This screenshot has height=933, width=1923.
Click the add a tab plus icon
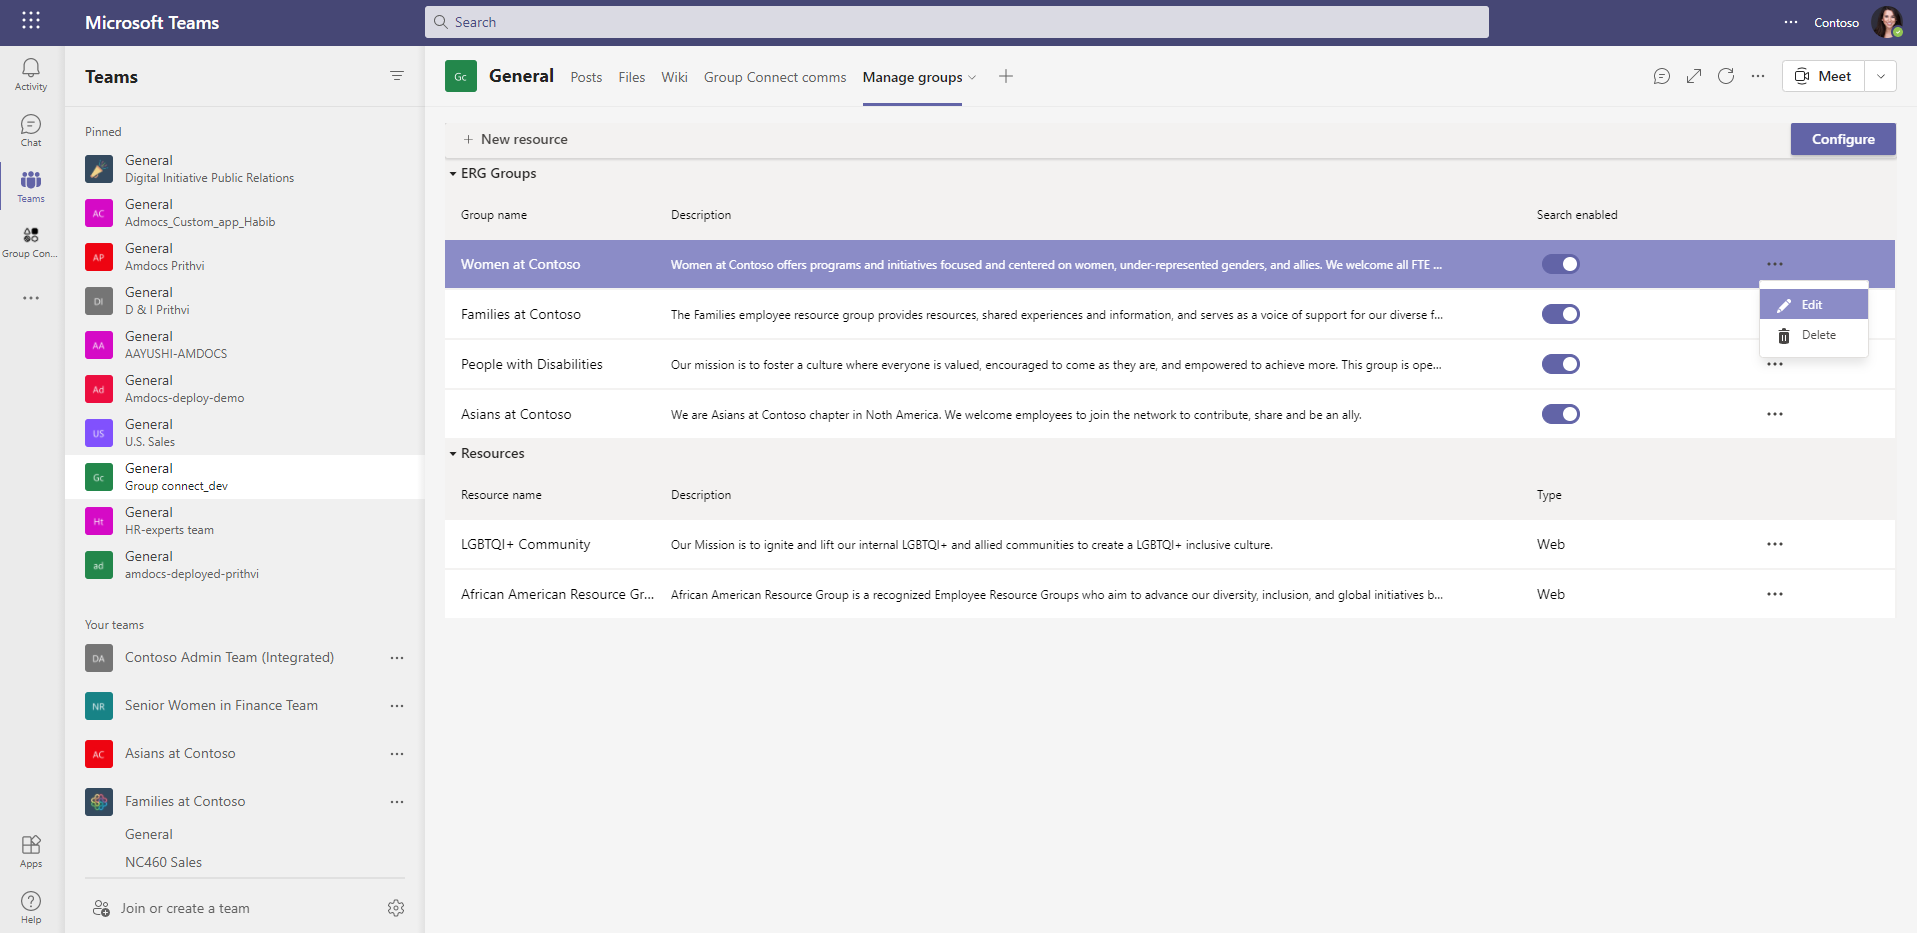pos(1006,76)
